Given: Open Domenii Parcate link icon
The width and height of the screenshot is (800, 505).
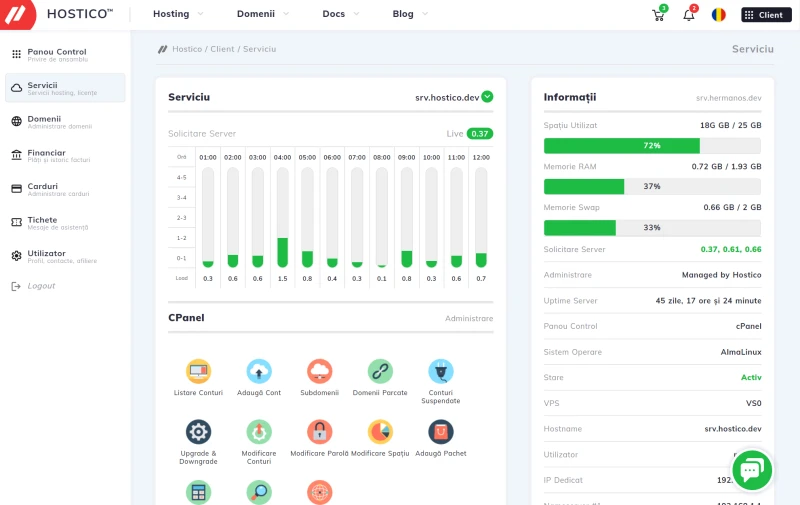Looking at the screenshot, I should click(x=380, y=371).
